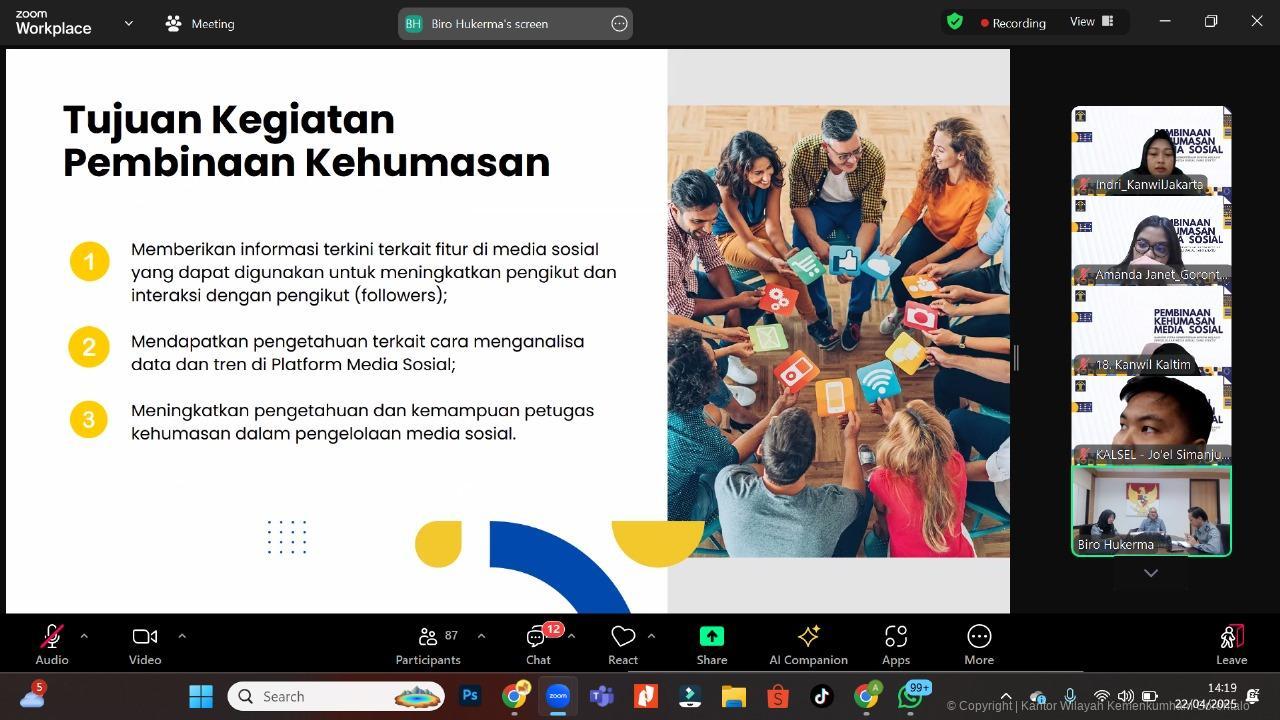This screenshot has height=720, width=1280.
Task: Expand audio settings arrow next to Audio
Action: tap(84, 636)
